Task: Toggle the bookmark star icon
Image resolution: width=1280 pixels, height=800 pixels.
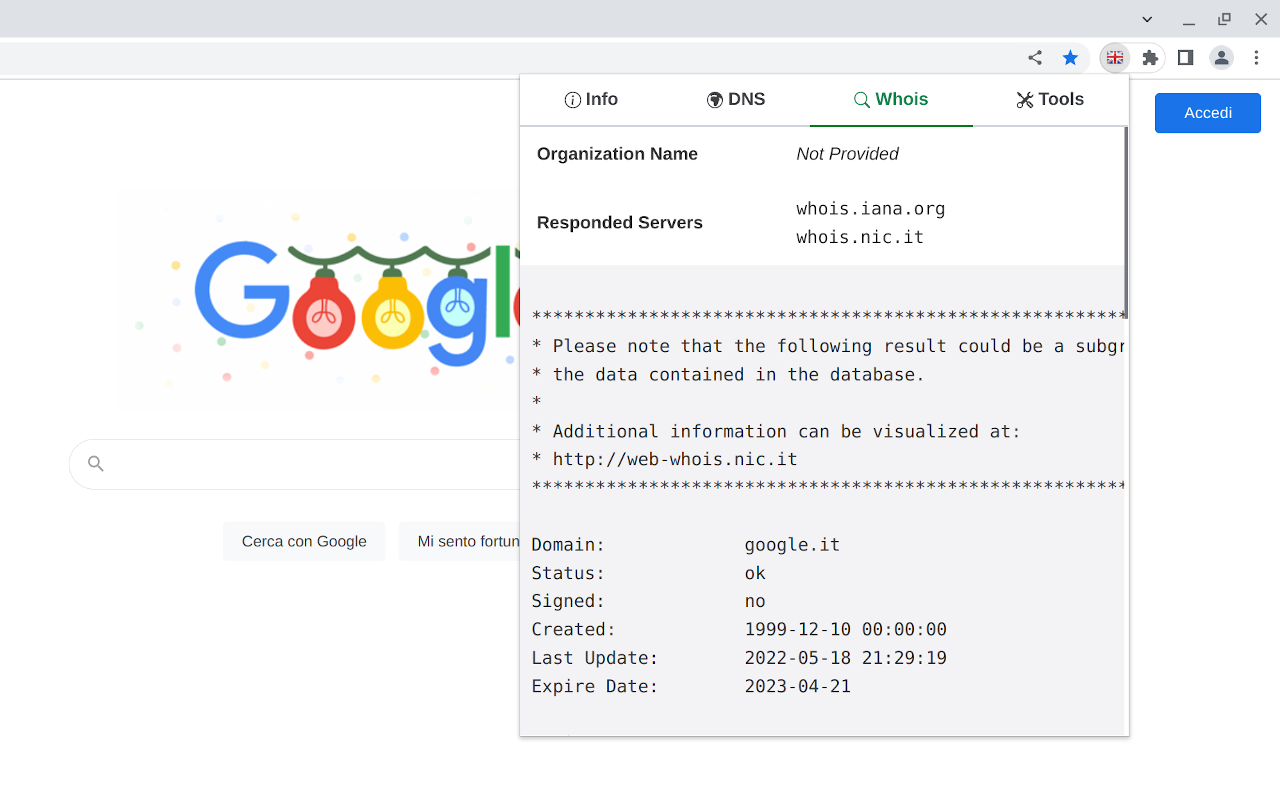Action: point(1070,58)
